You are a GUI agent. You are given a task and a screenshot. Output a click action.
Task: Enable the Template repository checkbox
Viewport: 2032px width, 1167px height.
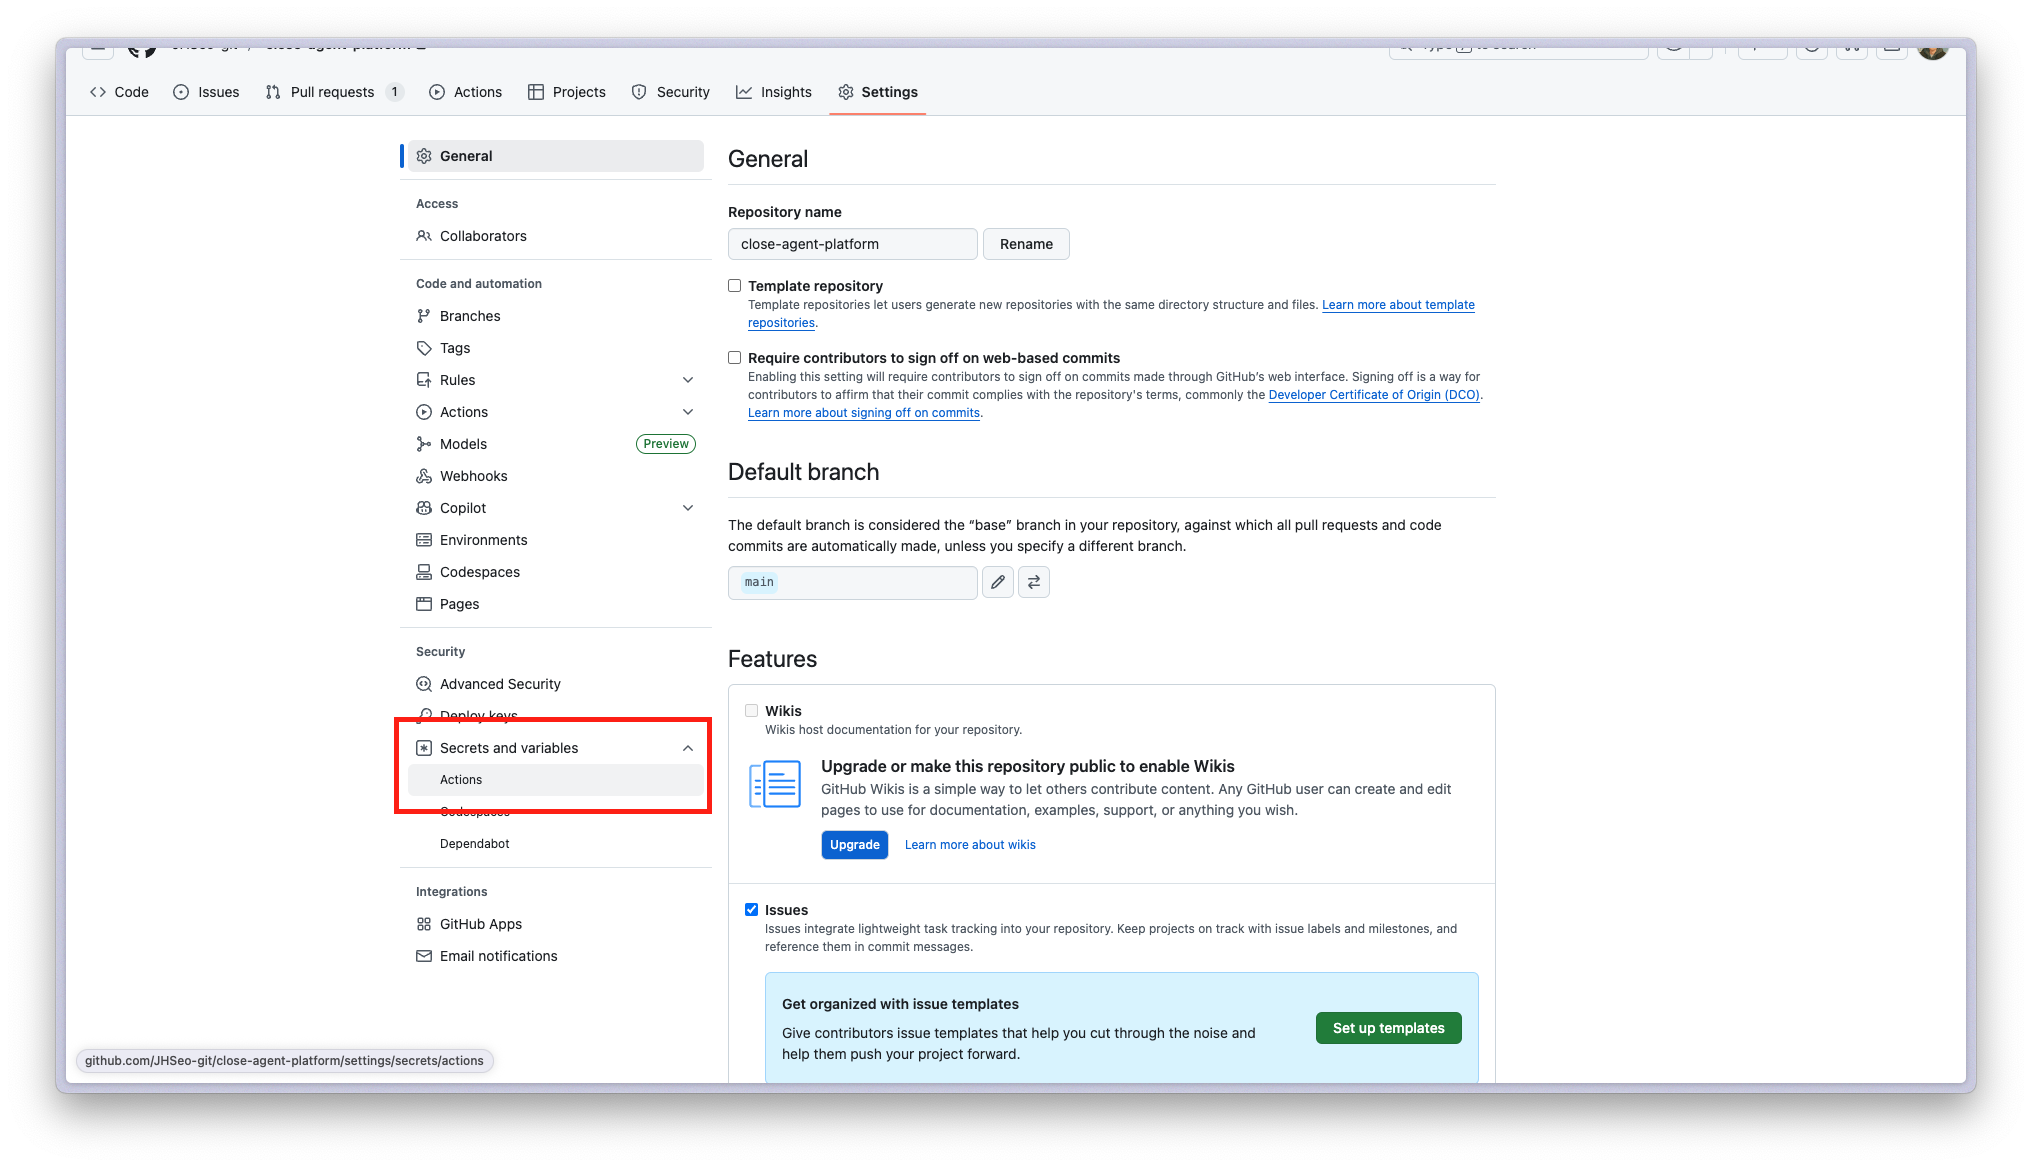point(735,286)
